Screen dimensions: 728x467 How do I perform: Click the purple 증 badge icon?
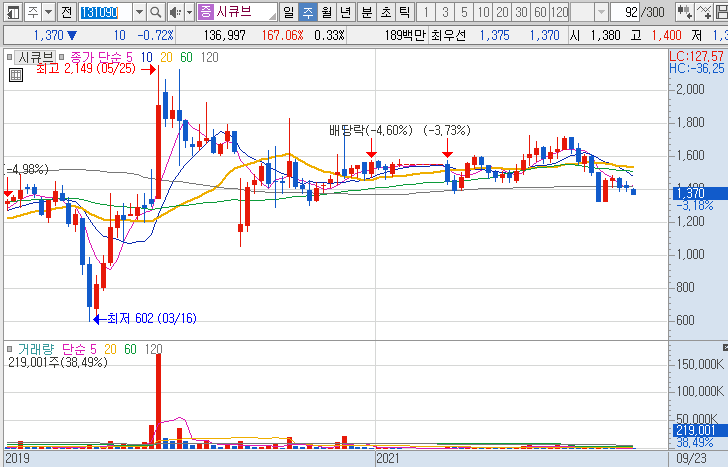click(205, 12)
